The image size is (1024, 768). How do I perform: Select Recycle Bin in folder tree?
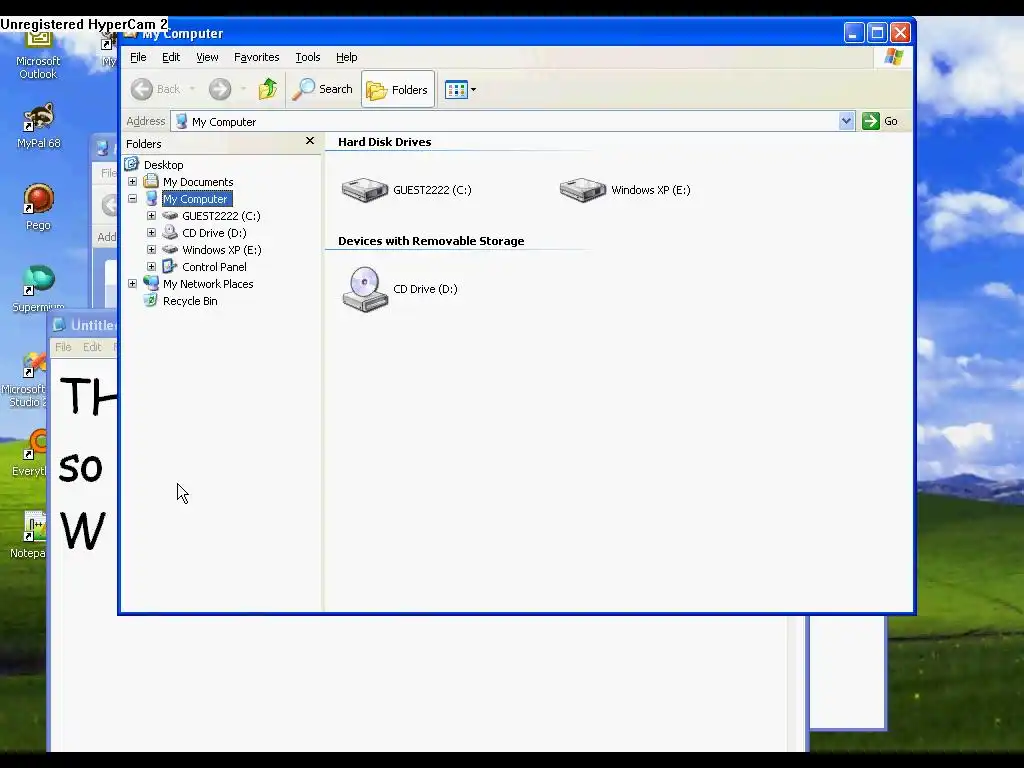(x=190, y=300)
